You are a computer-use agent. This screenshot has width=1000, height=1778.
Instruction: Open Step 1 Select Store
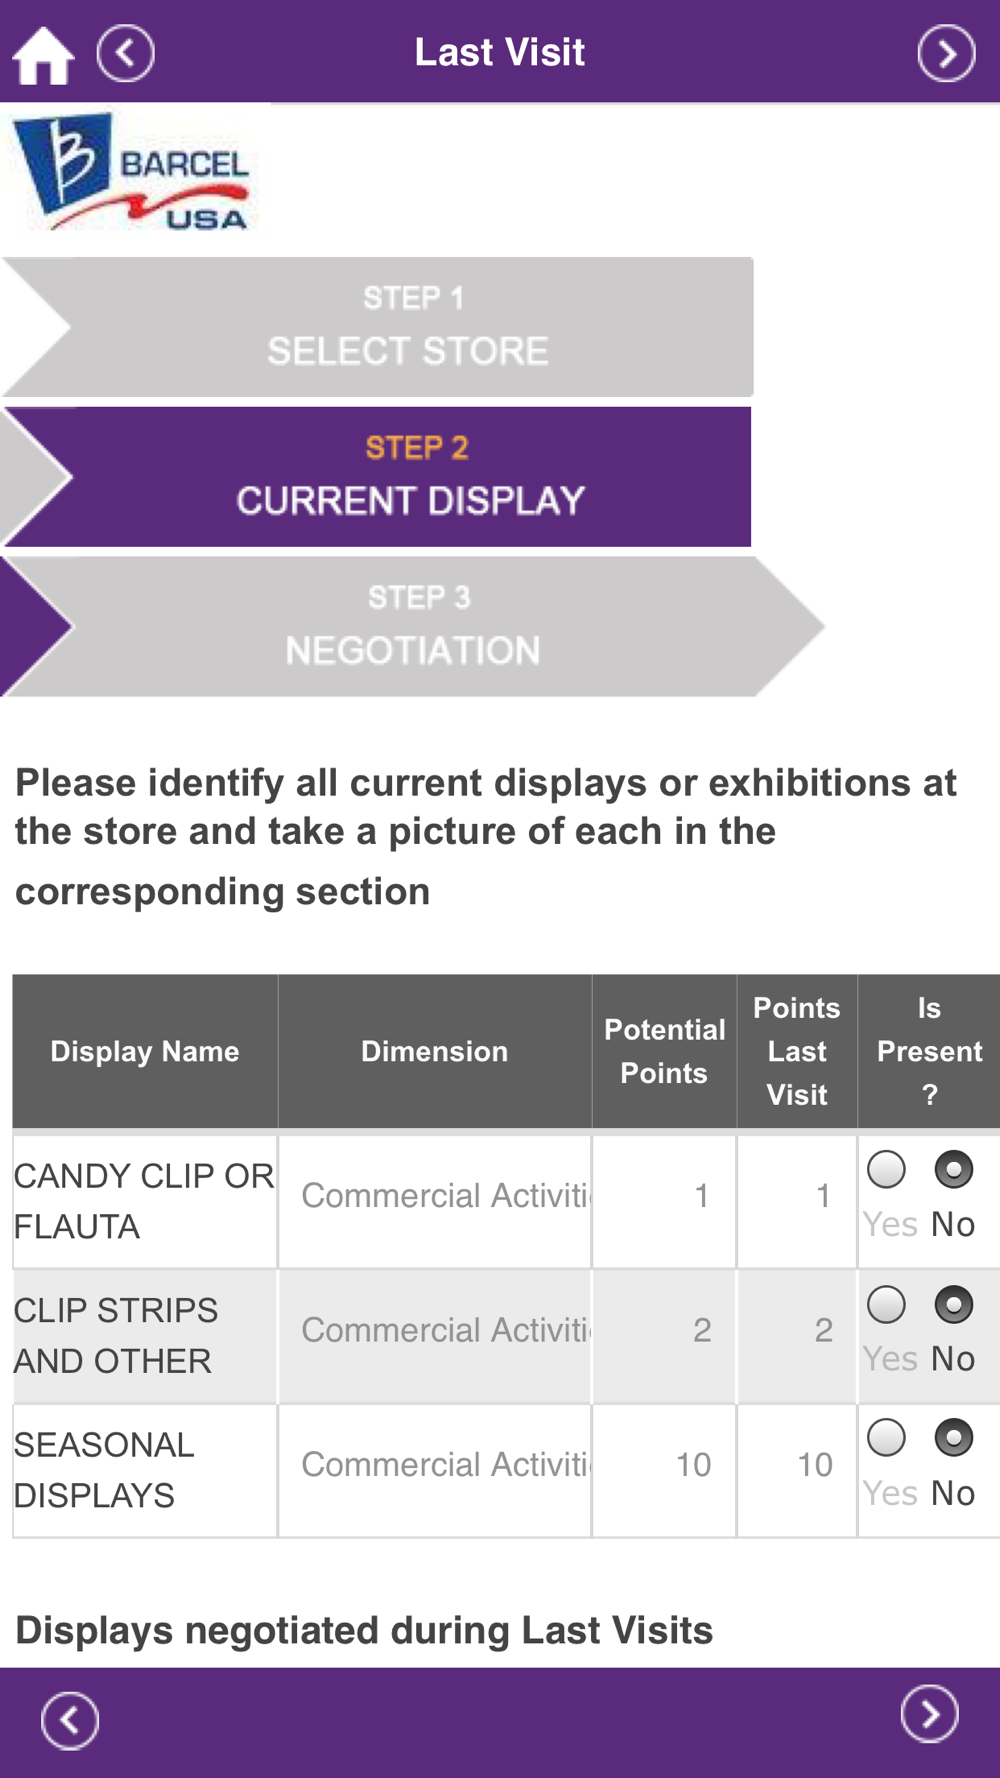(x=378, y=327)
